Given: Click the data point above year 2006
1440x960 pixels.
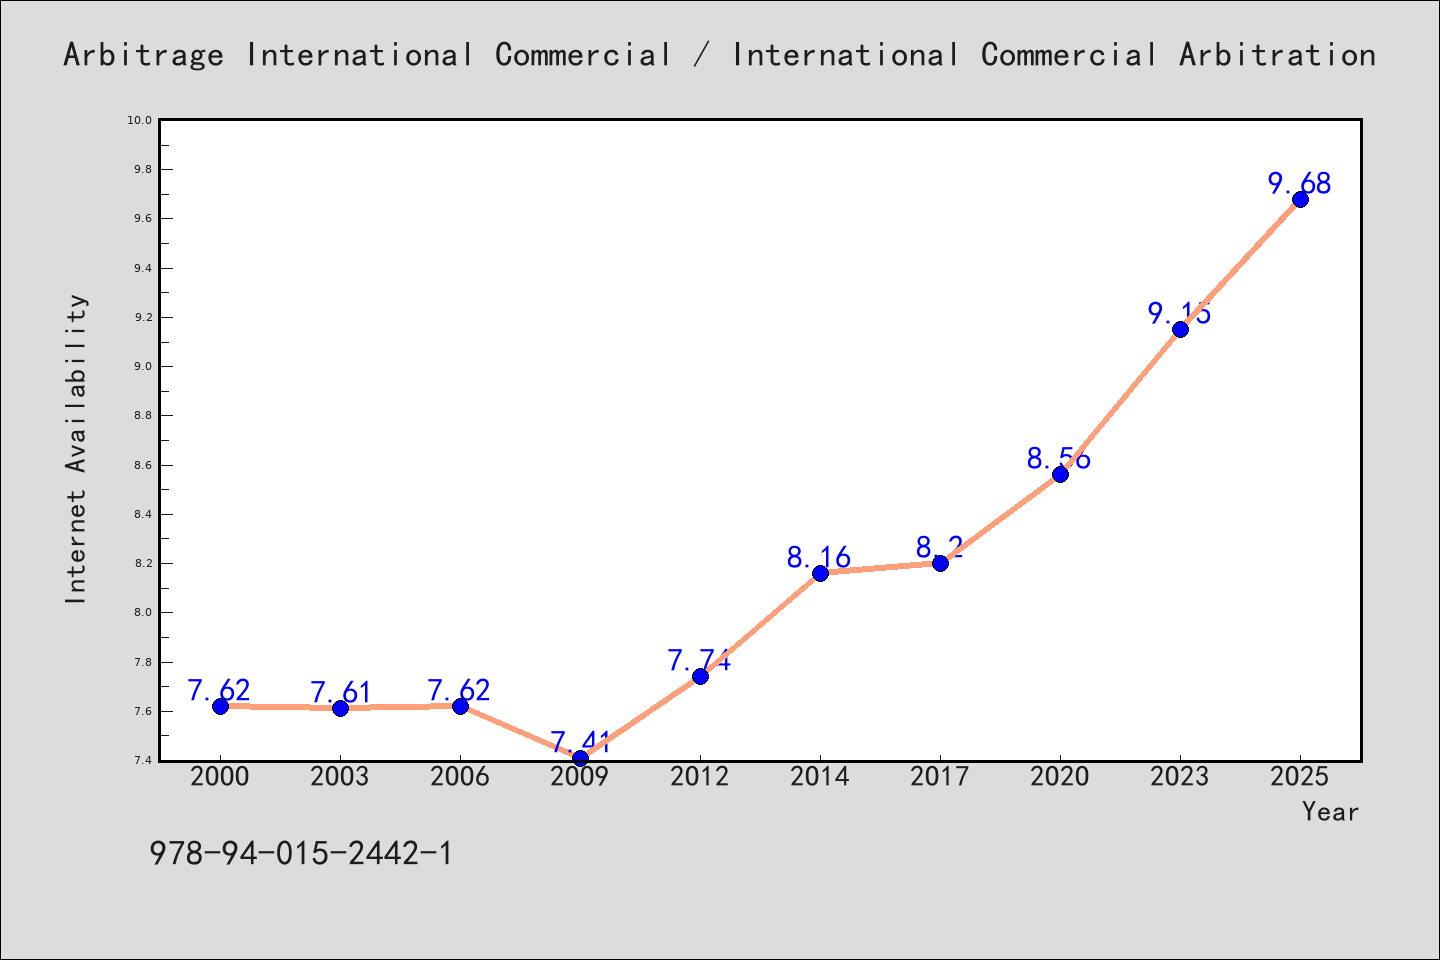Looking at the screenshot, I should pyautogui.click(x=460, y=706).
